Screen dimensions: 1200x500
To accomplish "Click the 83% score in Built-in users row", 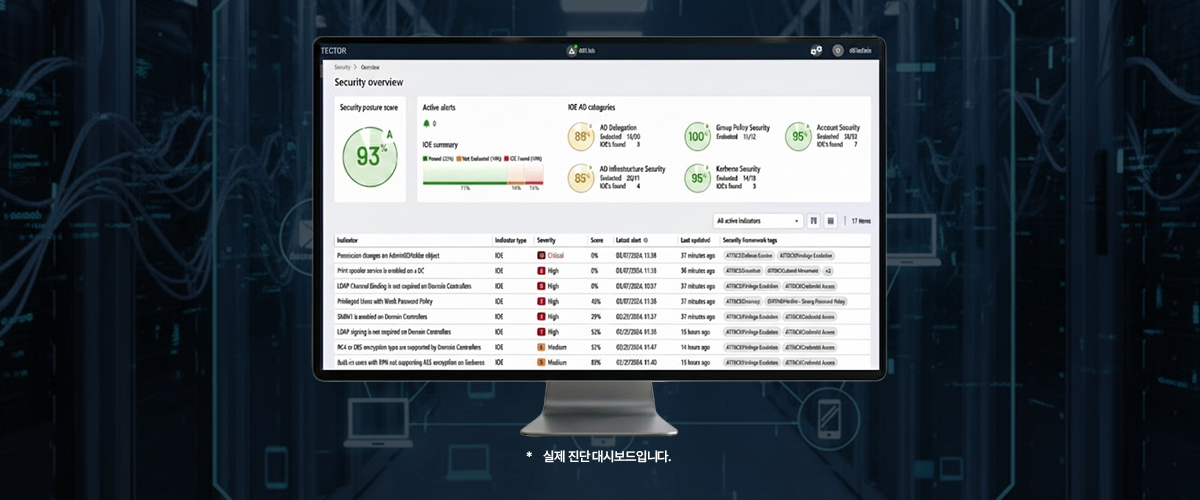I will 595,362.
